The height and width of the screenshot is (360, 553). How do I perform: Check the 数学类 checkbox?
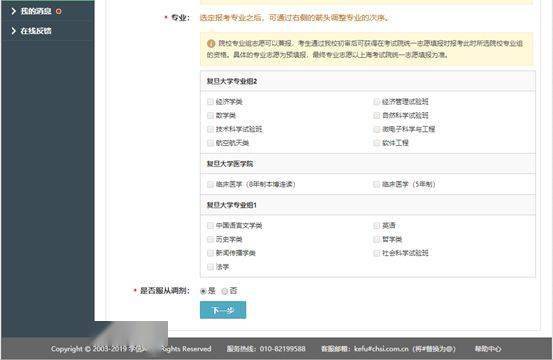pyautogui.click(x=211, y=116)
